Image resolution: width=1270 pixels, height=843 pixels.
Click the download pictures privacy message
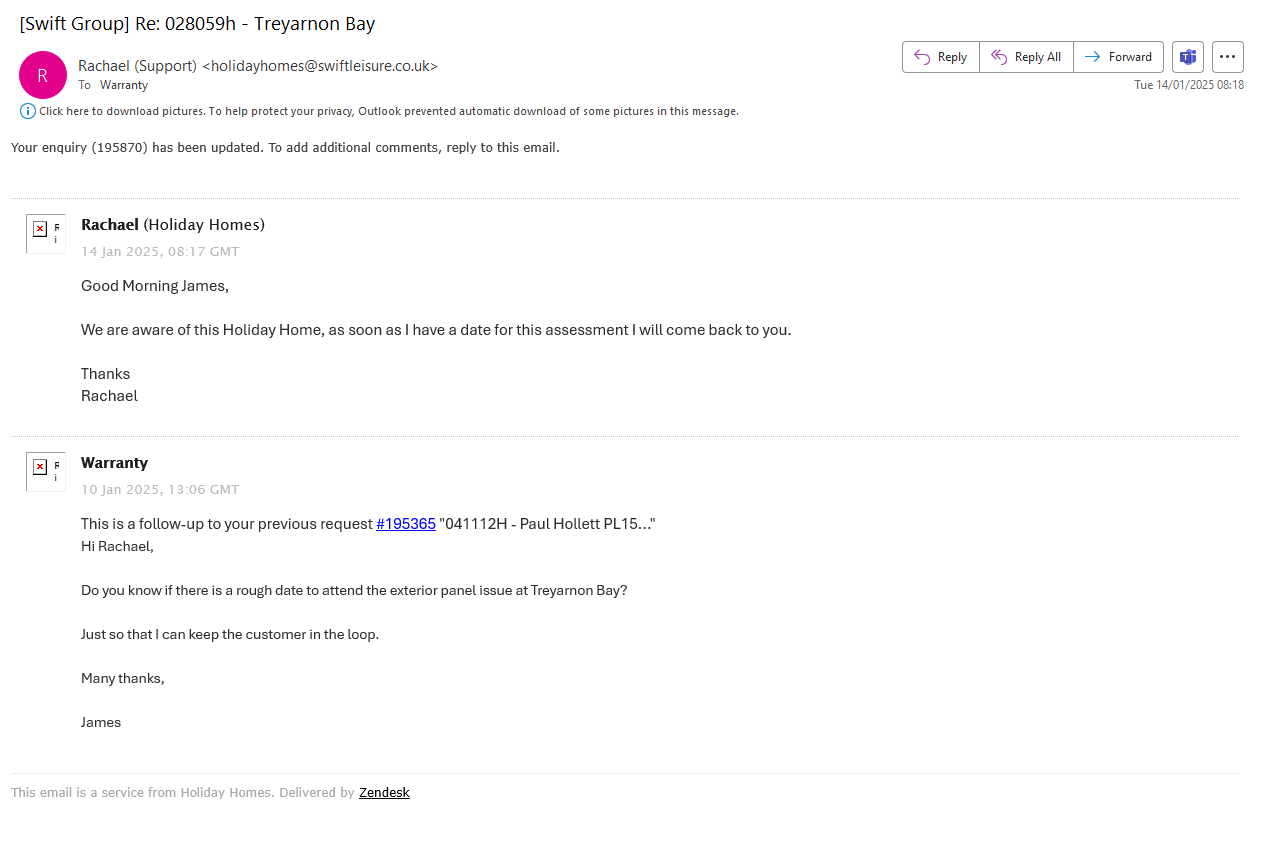point(389,111)
